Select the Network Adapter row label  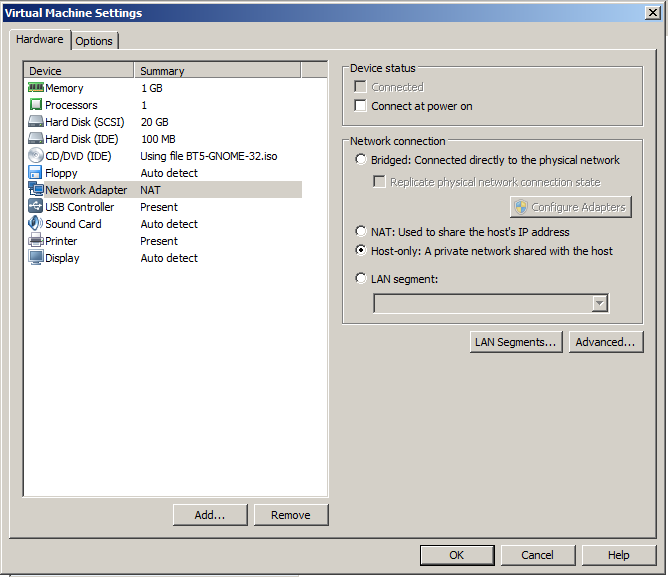coord(86,190)
